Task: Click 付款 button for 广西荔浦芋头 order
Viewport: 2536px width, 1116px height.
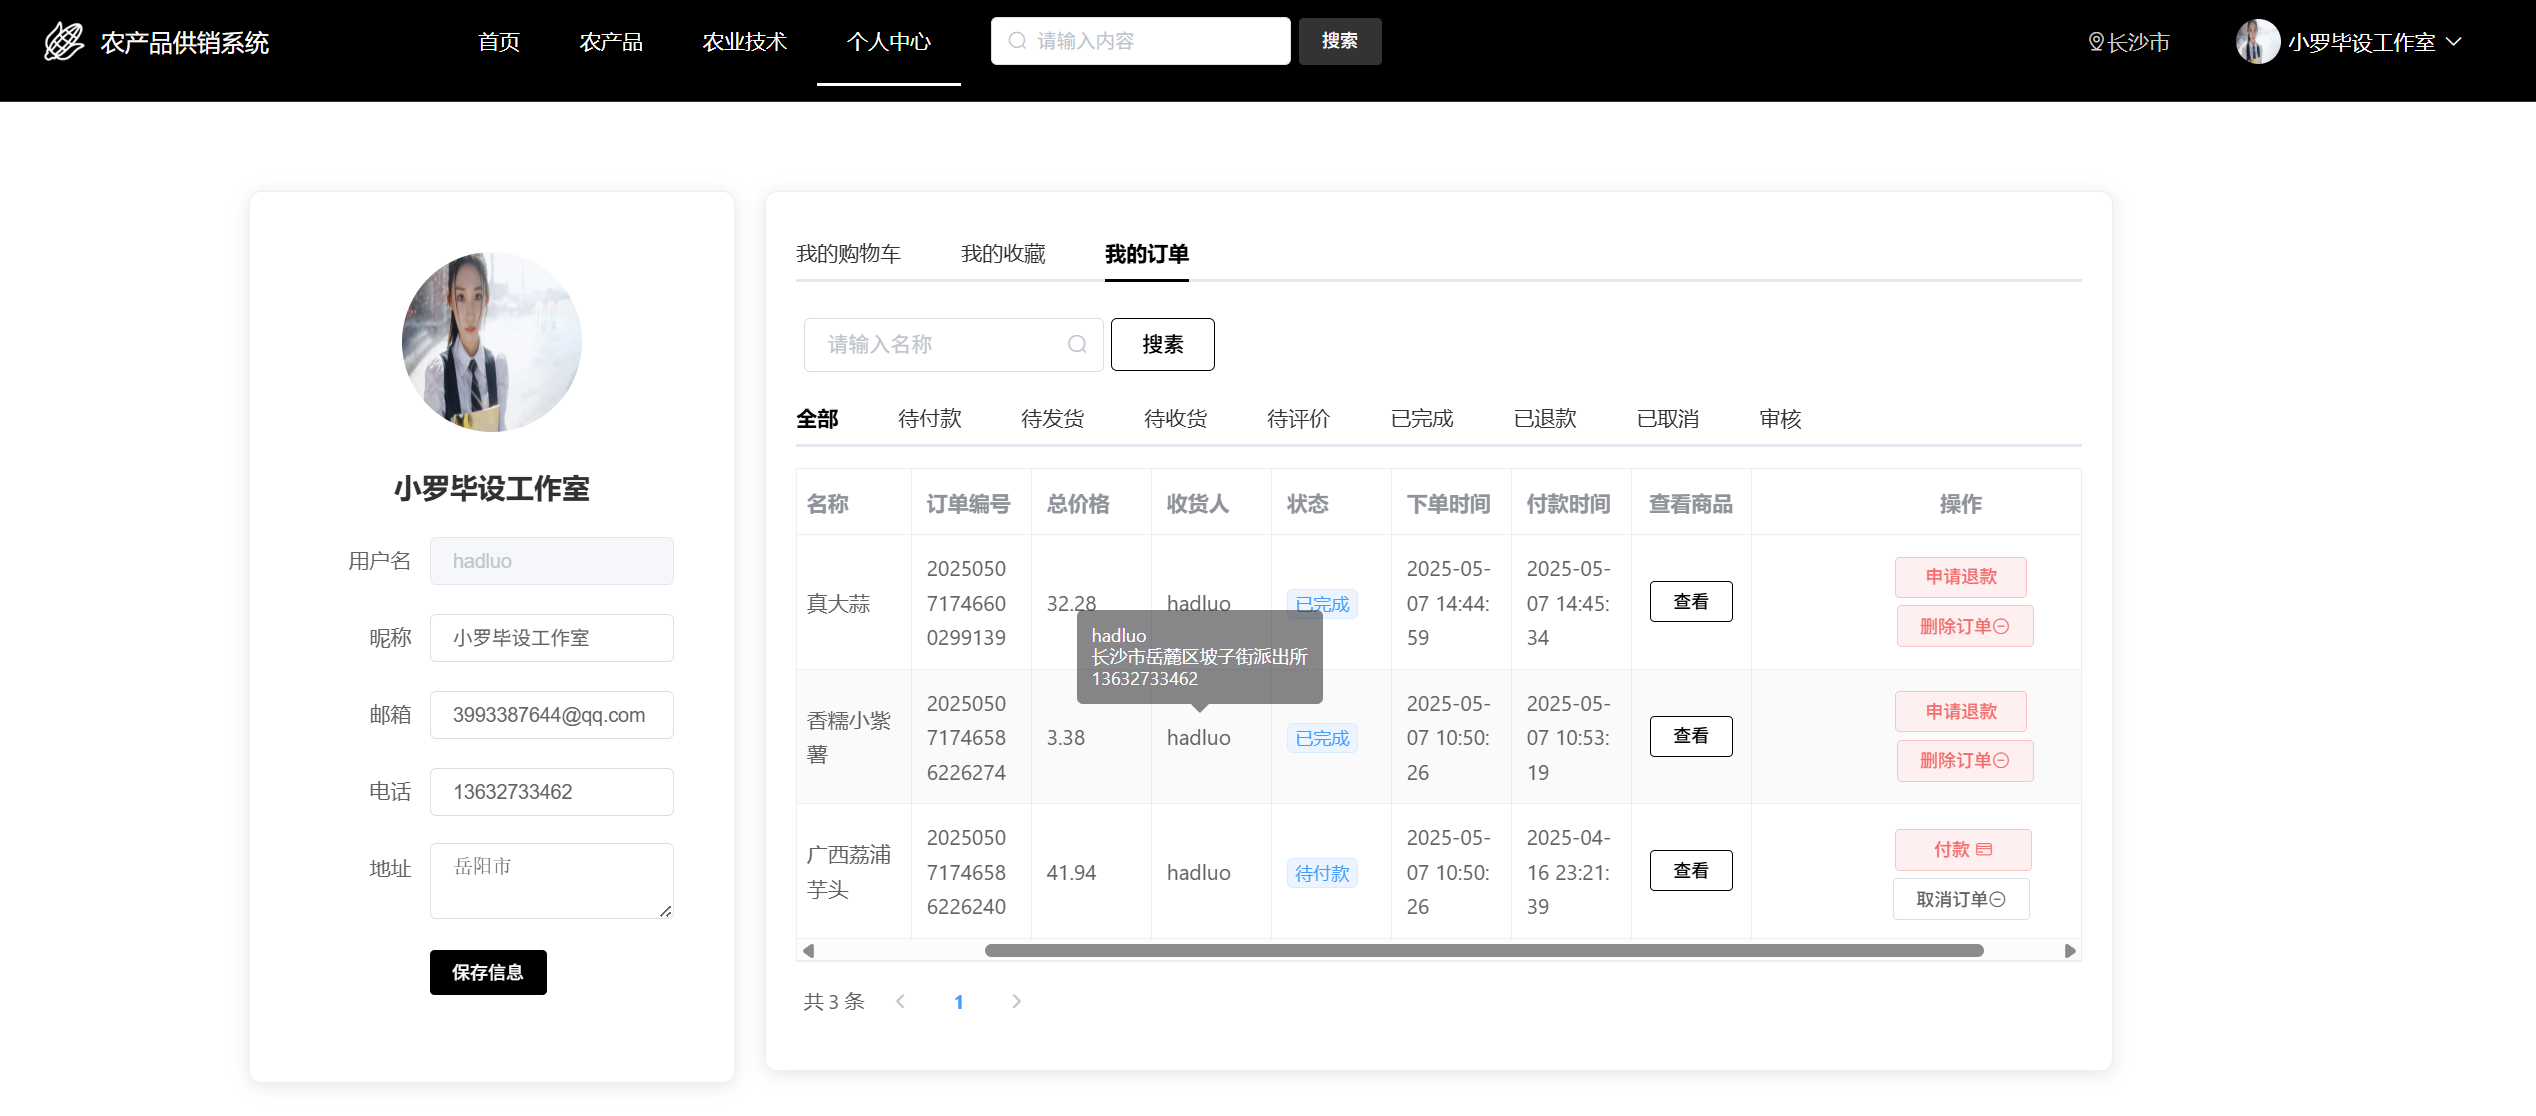Action: point(1962,850)
